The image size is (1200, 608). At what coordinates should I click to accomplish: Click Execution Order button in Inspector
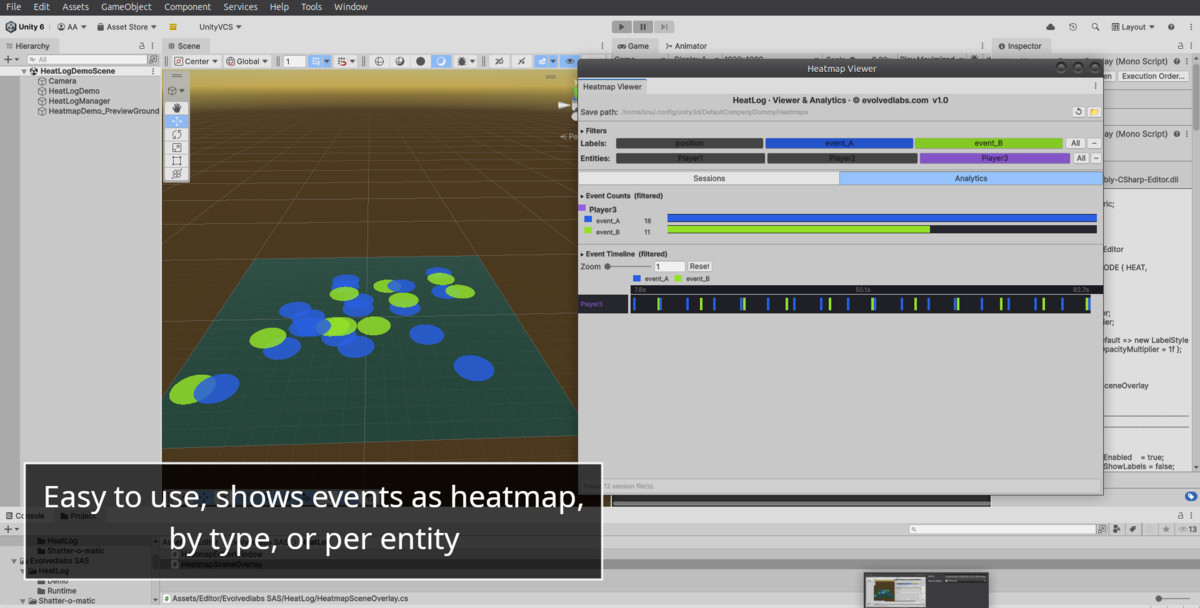tap(1153, 76)
